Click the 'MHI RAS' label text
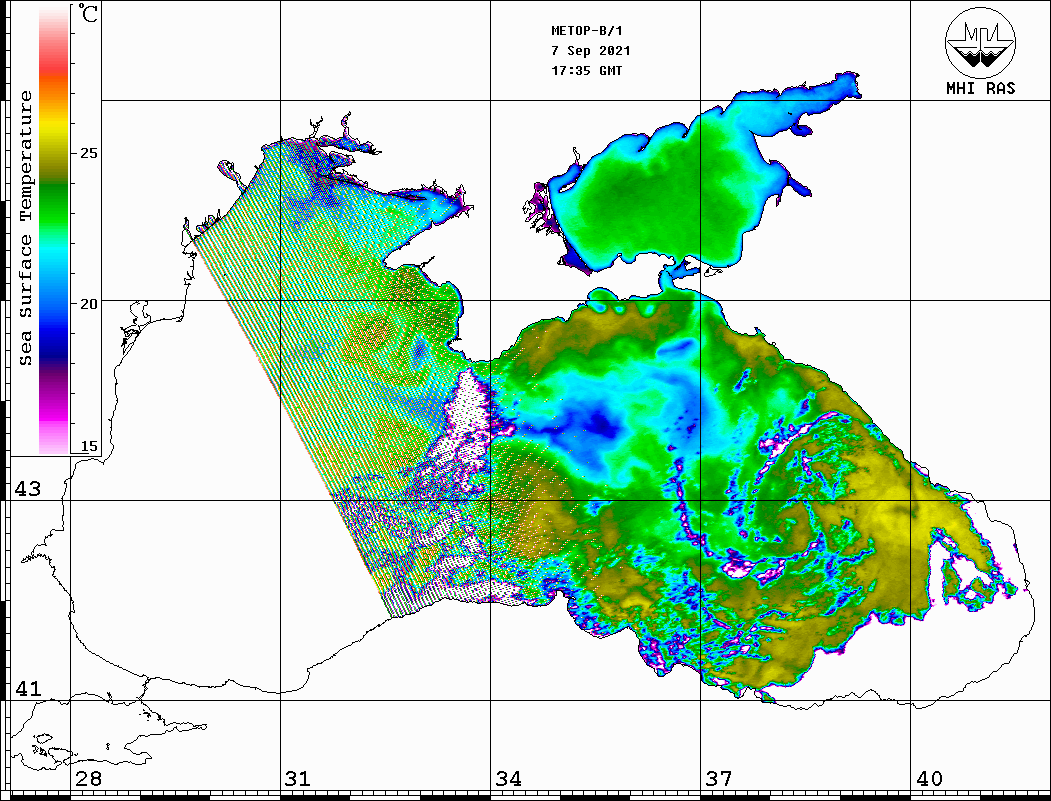This screenshot has height=801, width=1051. 980,88
